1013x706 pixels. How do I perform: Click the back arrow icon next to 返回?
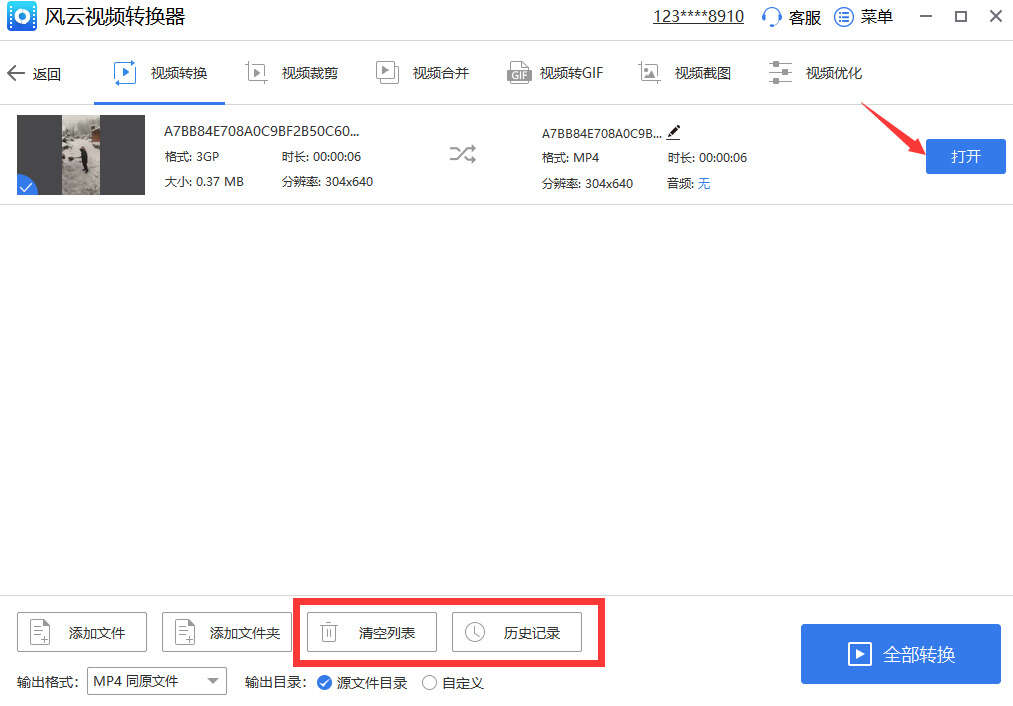tap(16, 73)
